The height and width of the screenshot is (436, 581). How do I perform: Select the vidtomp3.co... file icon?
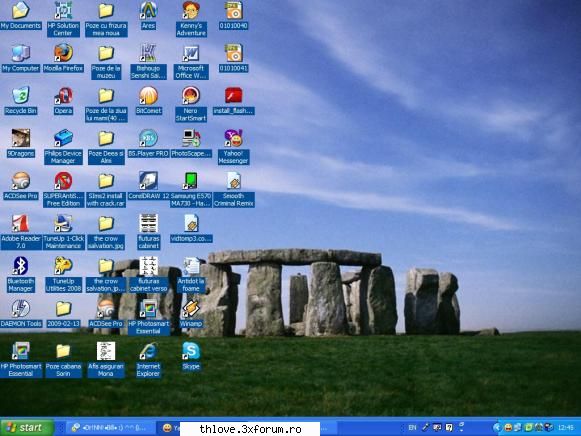click(x=191, y=229)
